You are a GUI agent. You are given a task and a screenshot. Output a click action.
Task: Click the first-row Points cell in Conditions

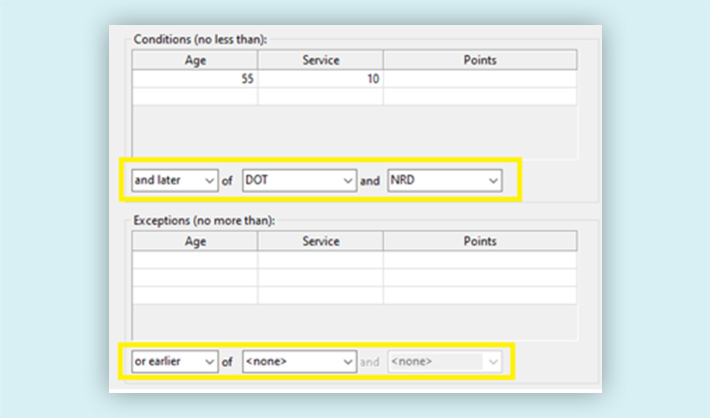tap(479, 79)
